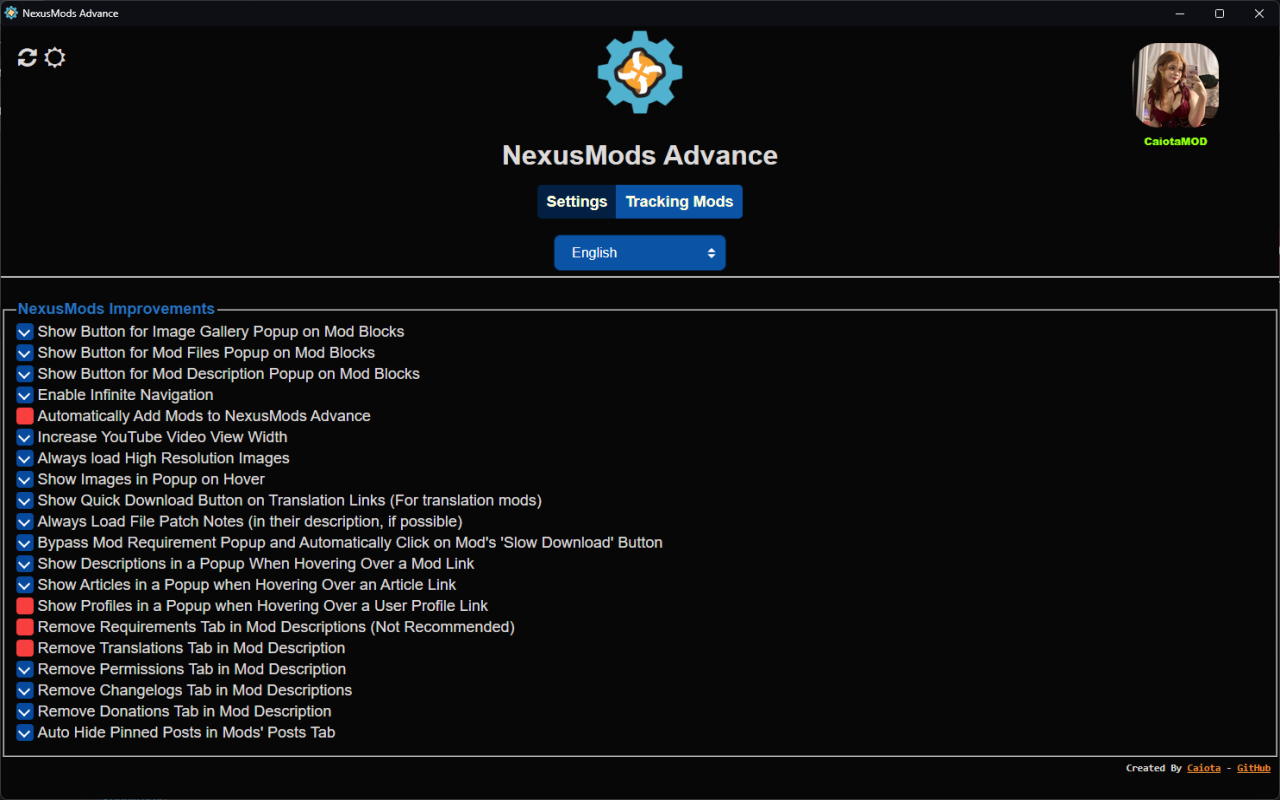Enable Remove Translations Tab checkbox
The width and height of the screenshot is (1280, 800).
pos(25,648)
